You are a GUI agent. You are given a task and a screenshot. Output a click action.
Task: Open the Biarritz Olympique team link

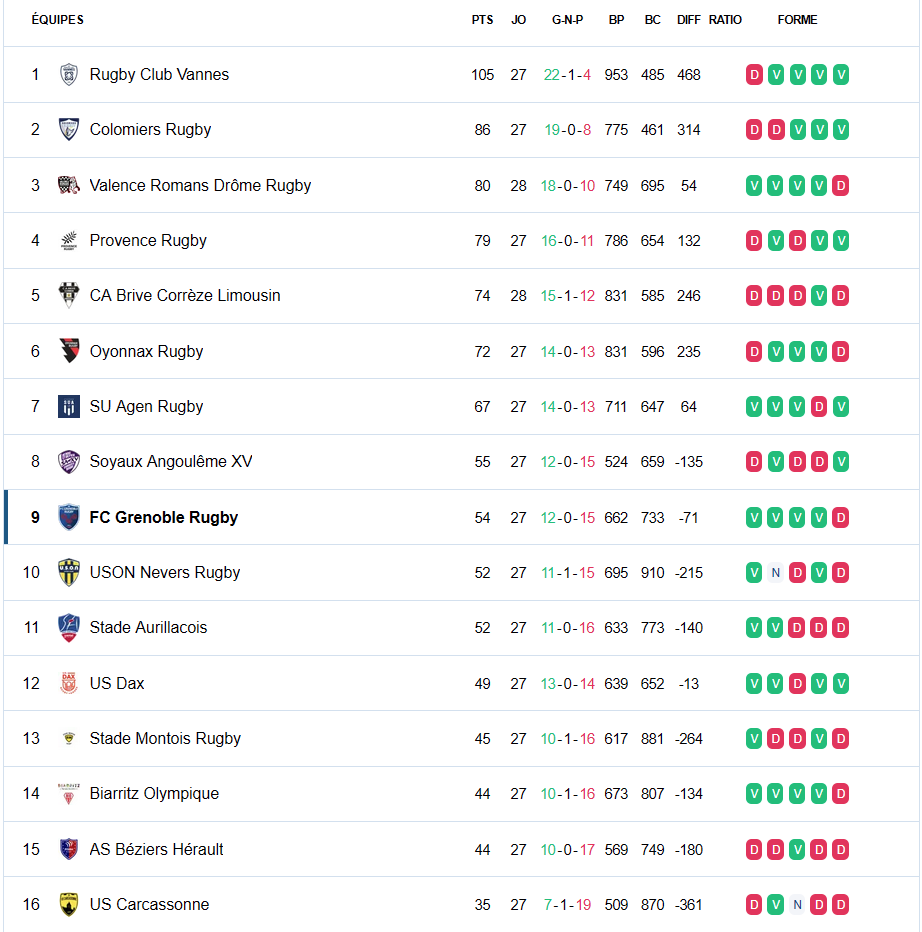[x=154, y=794]
